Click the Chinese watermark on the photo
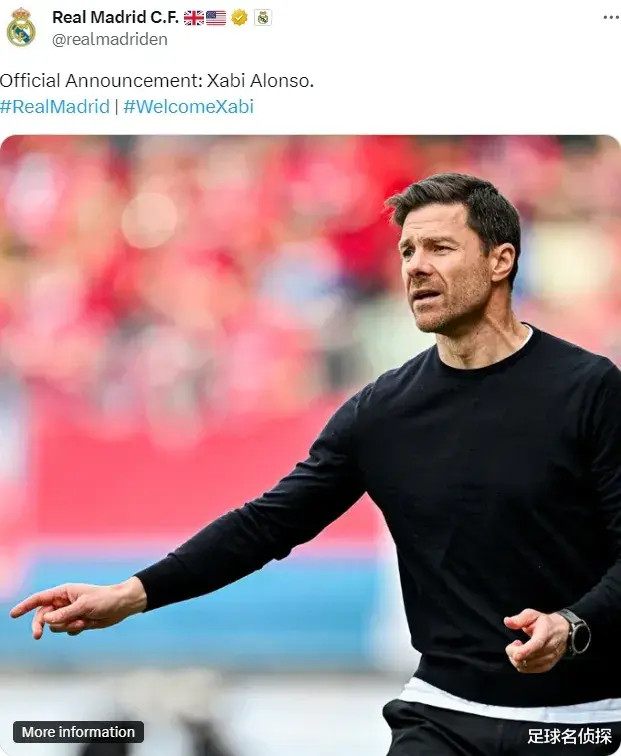 569,736
